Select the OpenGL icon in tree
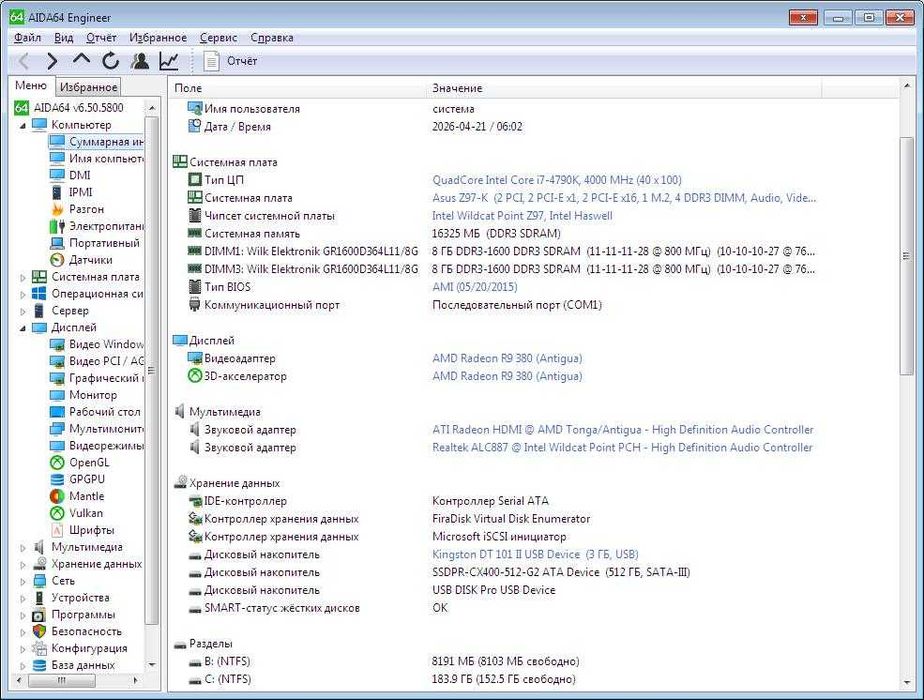 click(x=57, y=463)
